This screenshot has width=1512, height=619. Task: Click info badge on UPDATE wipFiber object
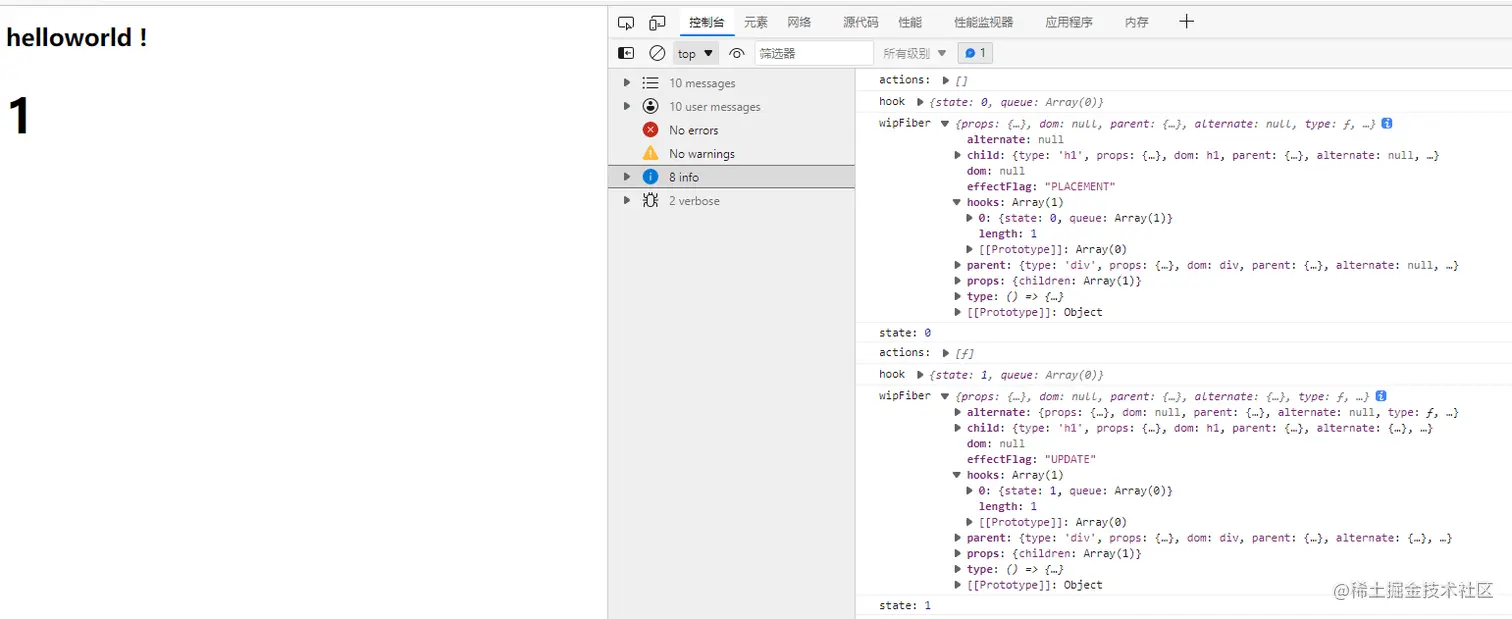[x=1380, y=396]
